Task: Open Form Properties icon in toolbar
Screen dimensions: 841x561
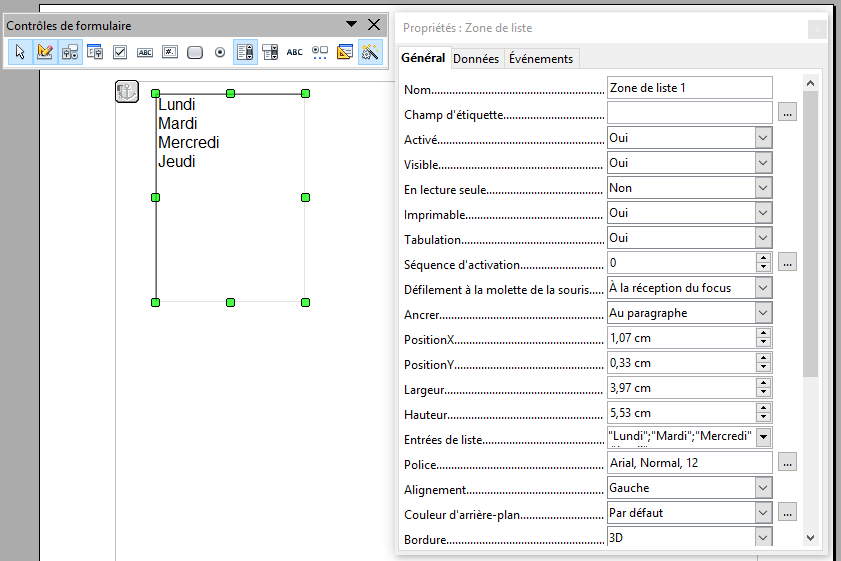Action: click(95, 52)
